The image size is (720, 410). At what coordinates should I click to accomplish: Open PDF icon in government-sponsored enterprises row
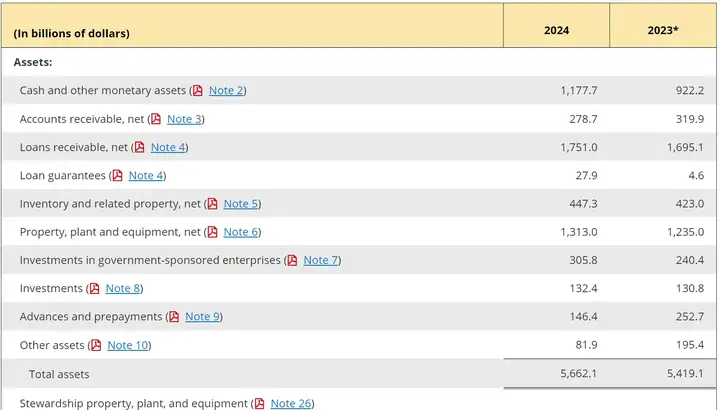pos(292,260)
